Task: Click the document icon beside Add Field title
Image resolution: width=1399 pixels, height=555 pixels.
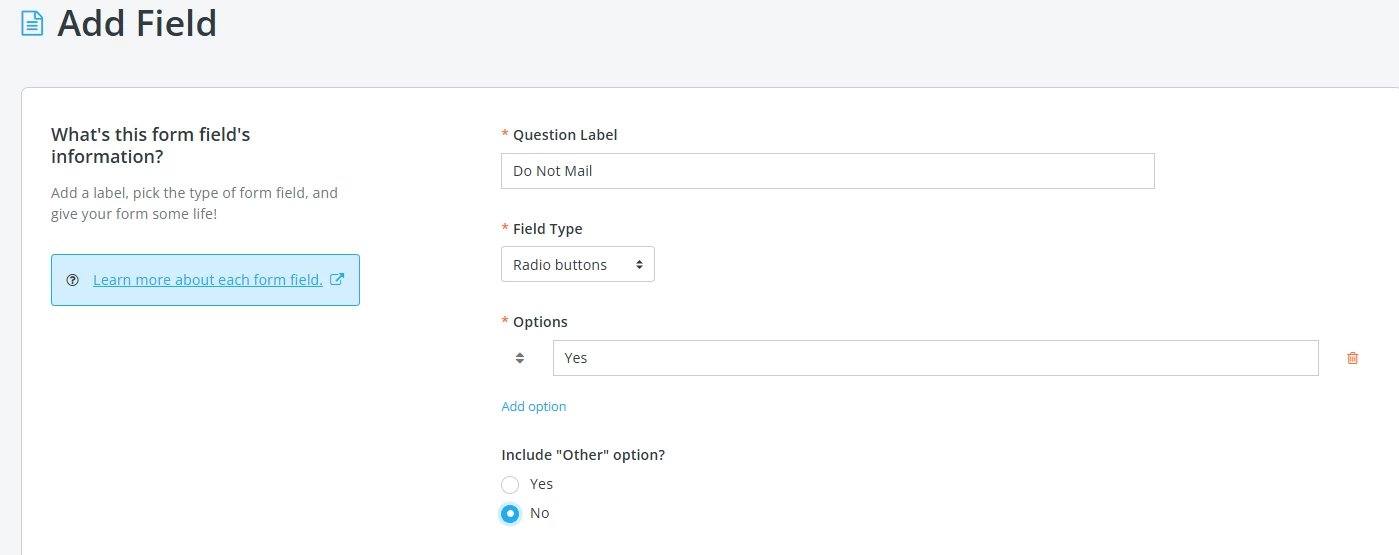Action: pos(32,23)
